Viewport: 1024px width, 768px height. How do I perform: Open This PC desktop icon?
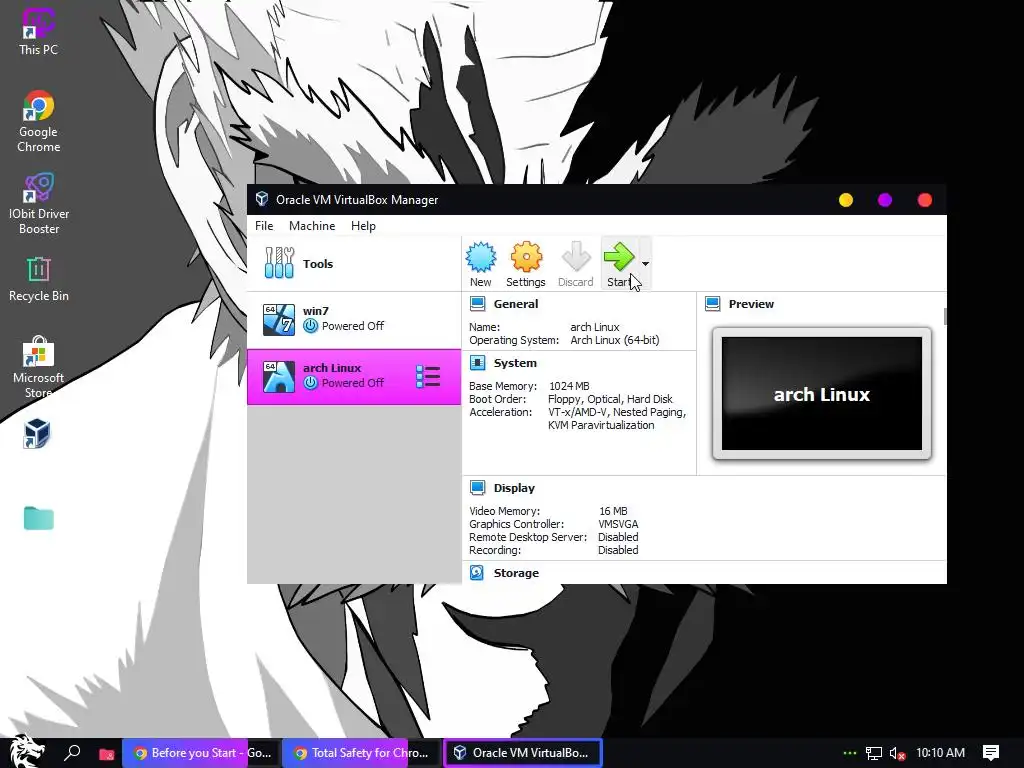(39, 31)
